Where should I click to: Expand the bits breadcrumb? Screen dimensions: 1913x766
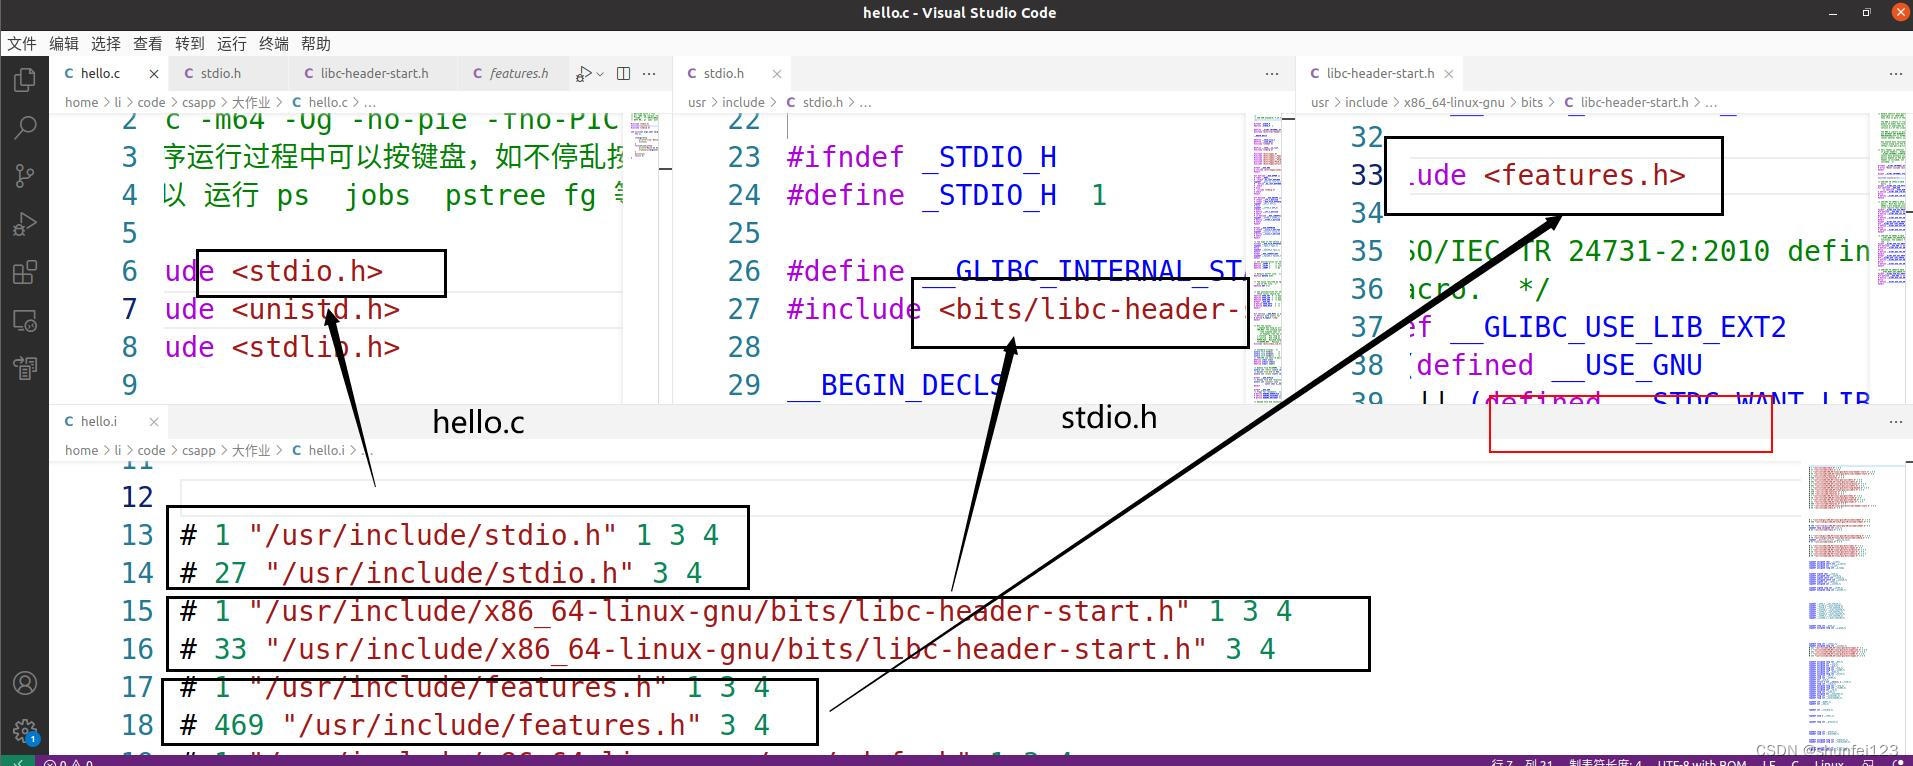coord(1532,103)
